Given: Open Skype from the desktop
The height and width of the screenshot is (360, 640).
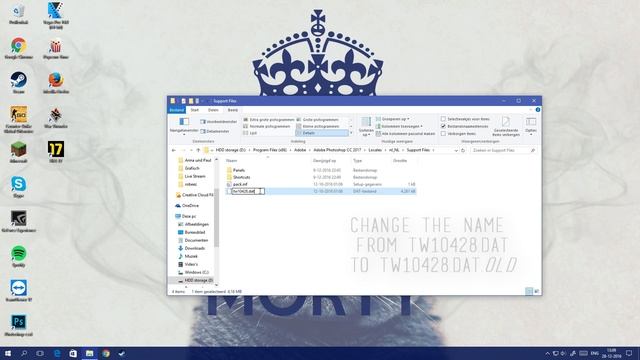Looking at the screenshot, I should (x=18, y=187).
